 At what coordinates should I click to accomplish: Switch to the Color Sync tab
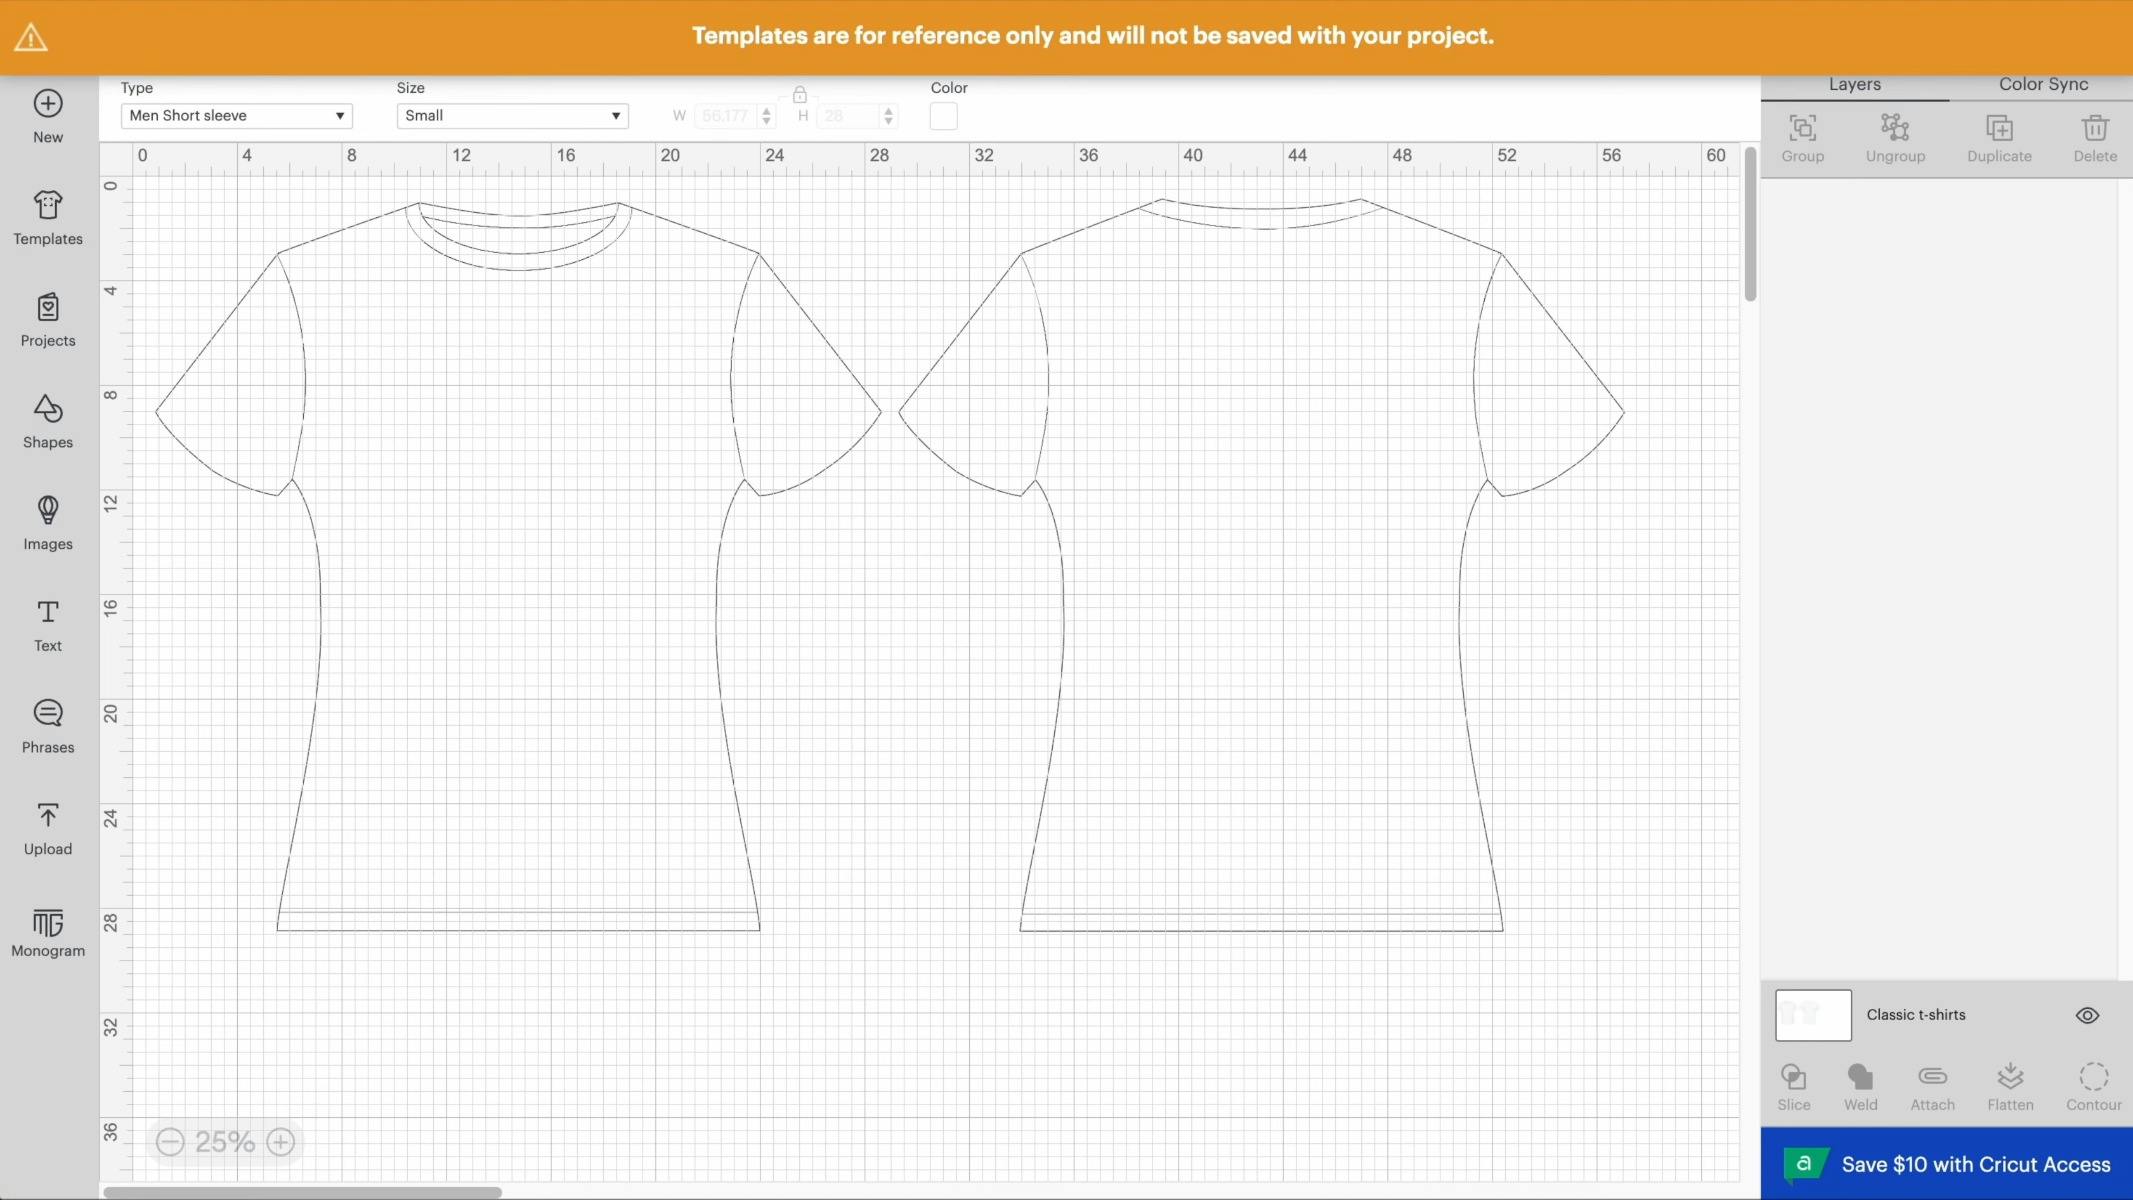[2042, 84]
